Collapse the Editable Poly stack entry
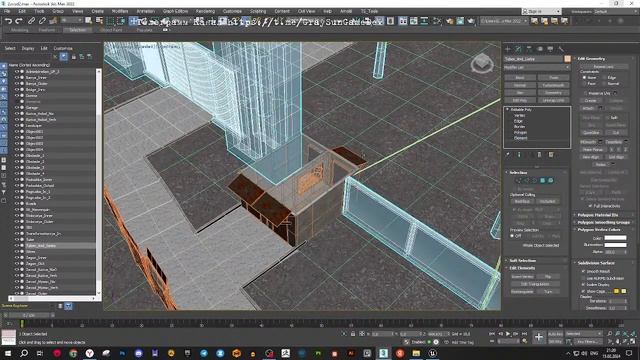 coord(508,109)
